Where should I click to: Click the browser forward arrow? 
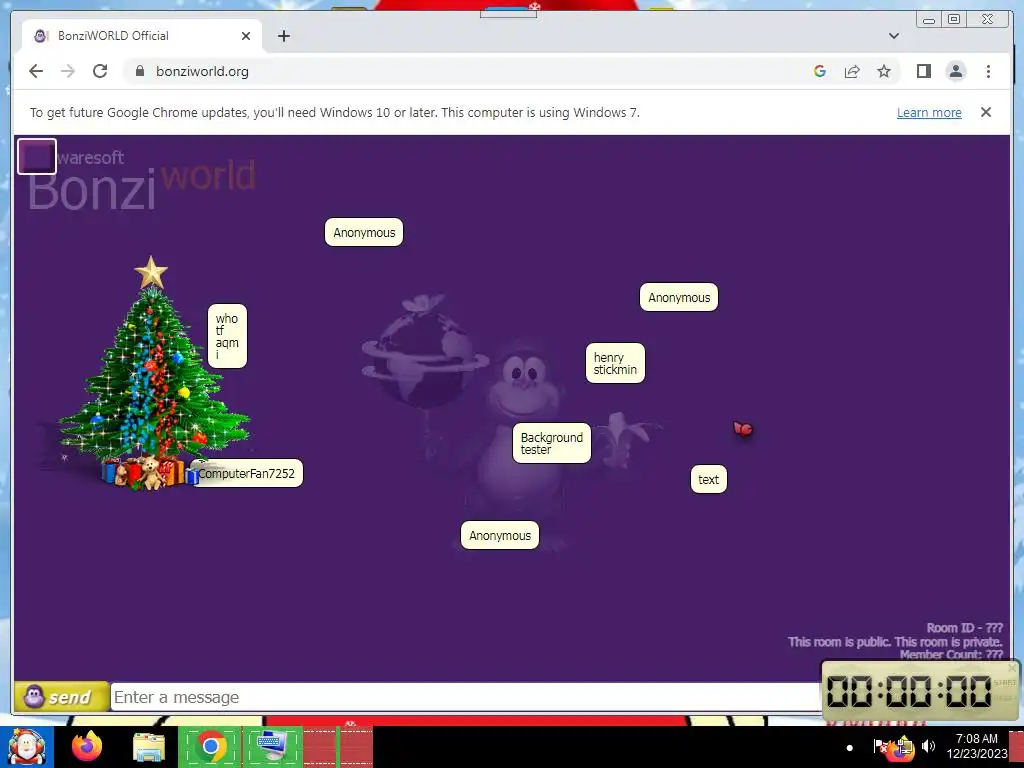pos(68,71)
